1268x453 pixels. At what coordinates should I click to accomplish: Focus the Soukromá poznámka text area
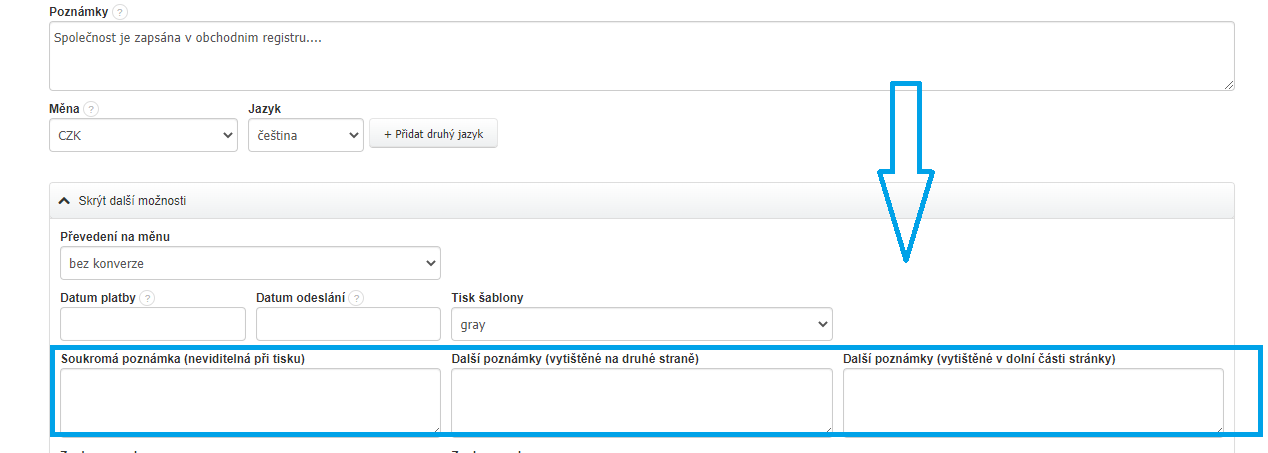tap(249, 399)
